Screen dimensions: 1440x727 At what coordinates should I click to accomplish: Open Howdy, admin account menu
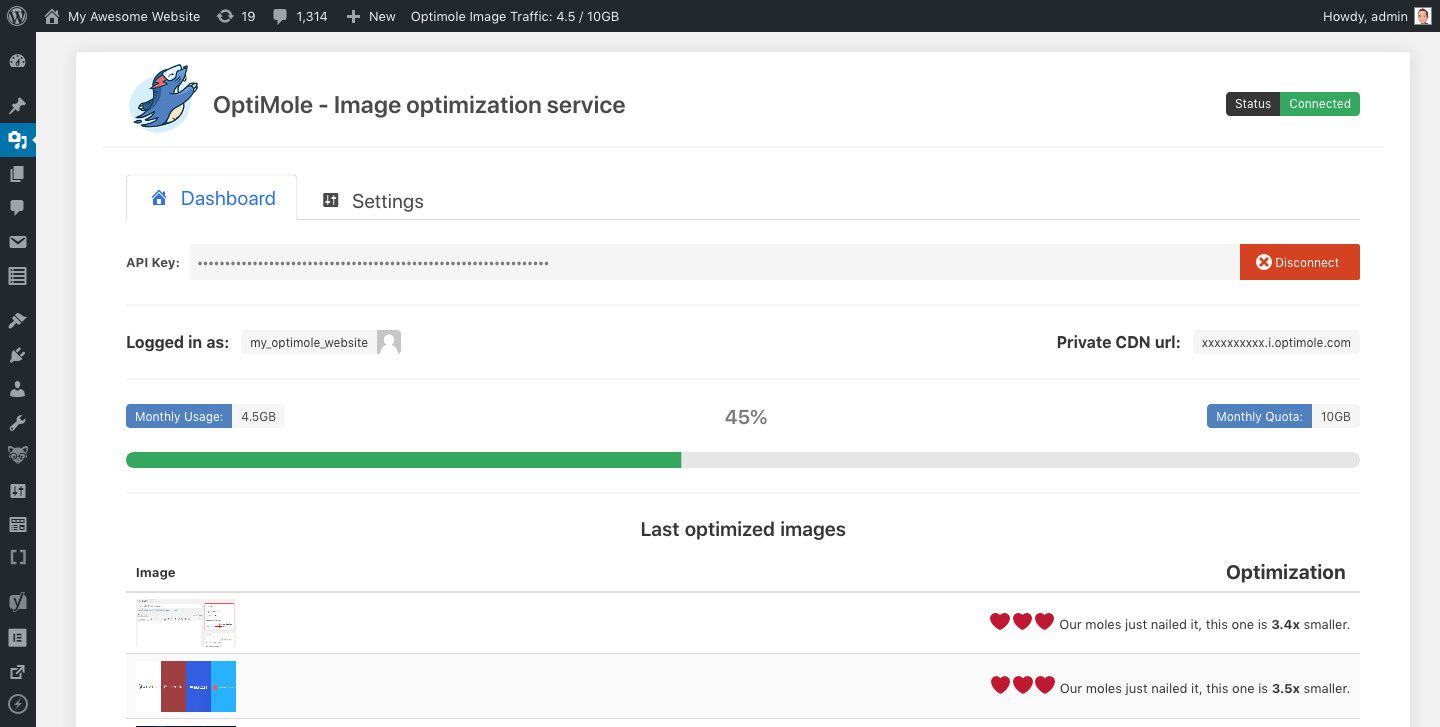1376,16
